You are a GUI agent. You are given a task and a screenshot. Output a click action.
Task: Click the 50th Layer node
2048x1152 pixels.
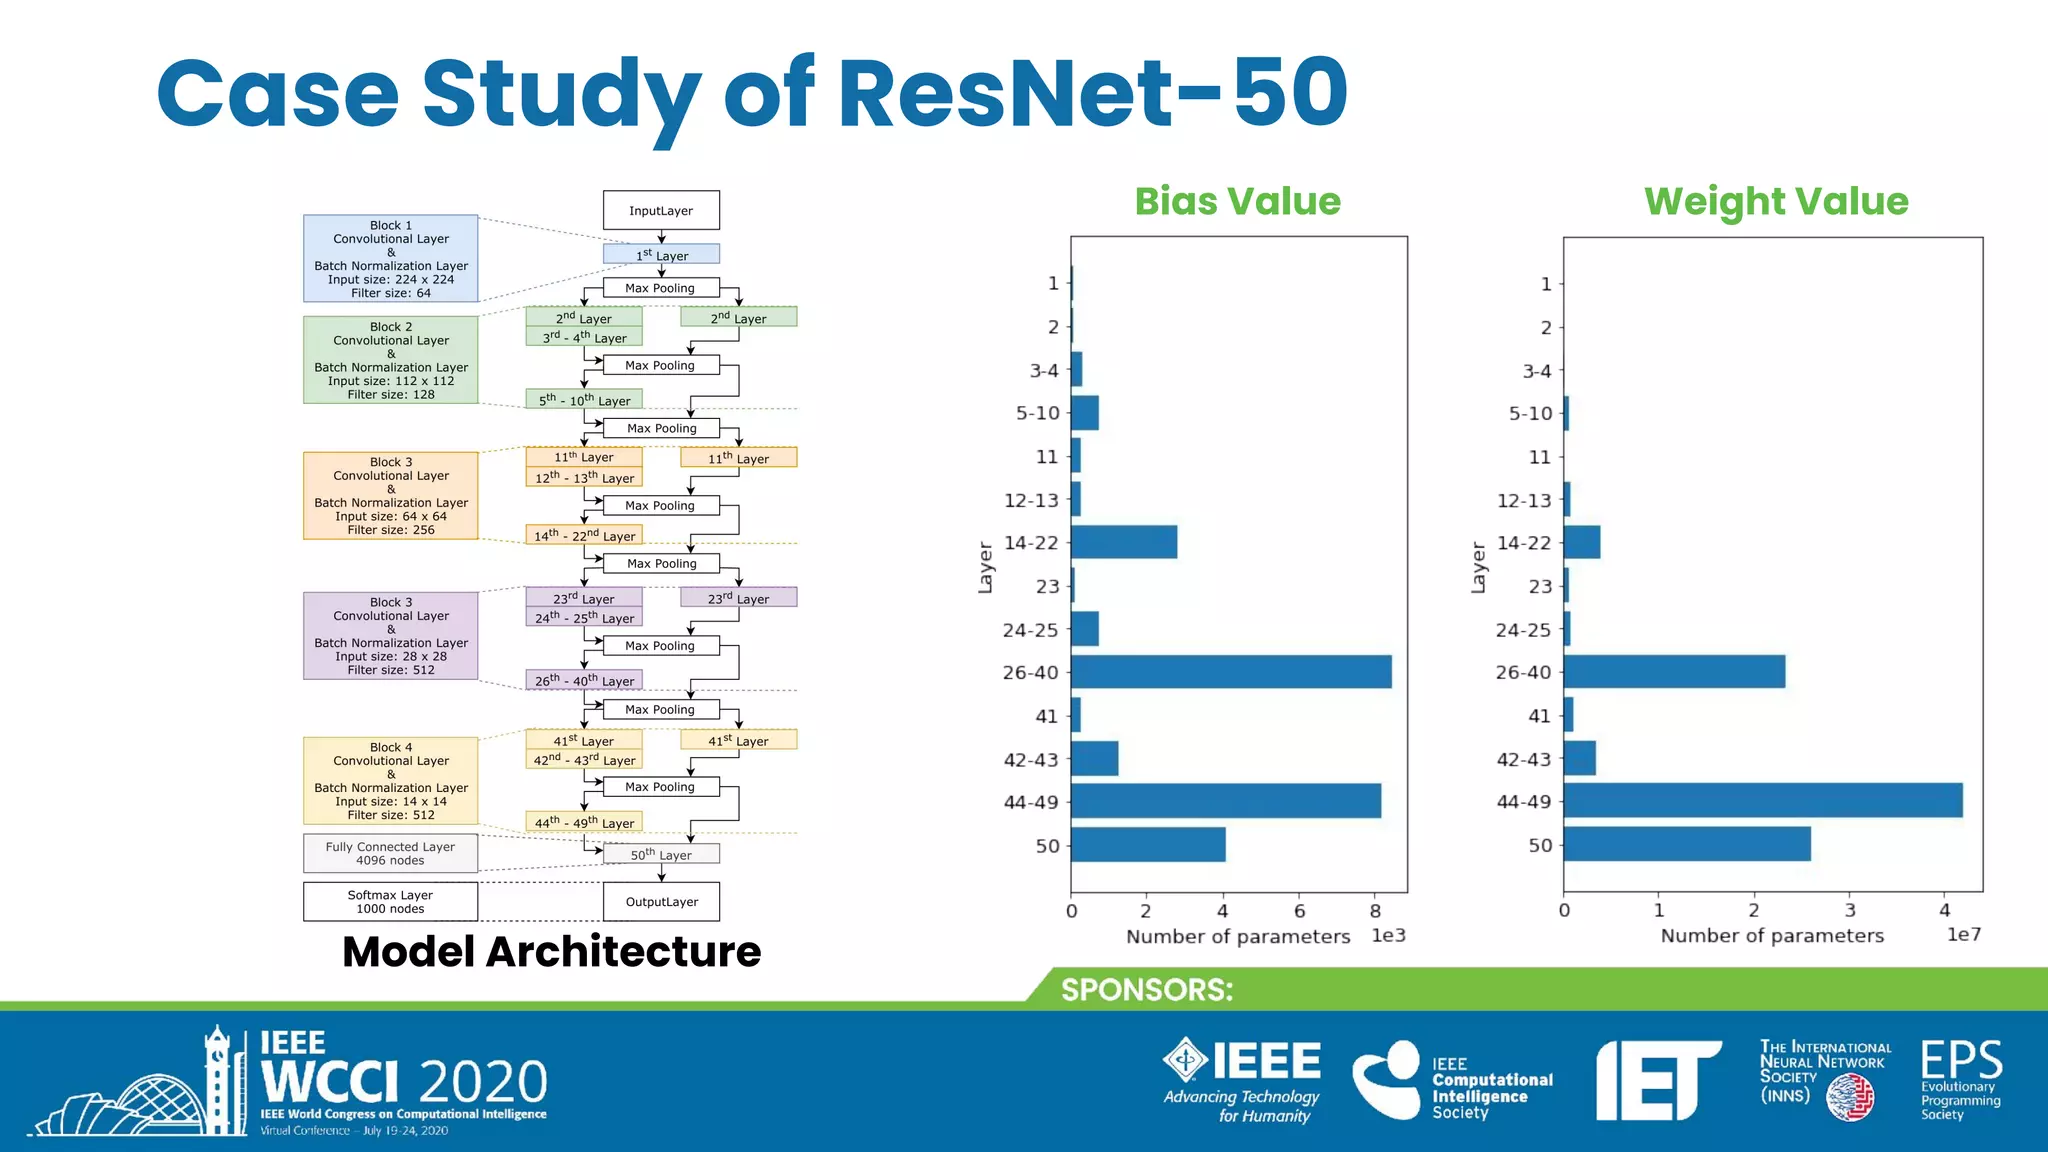pyautogui.click(x=661, y=854)
